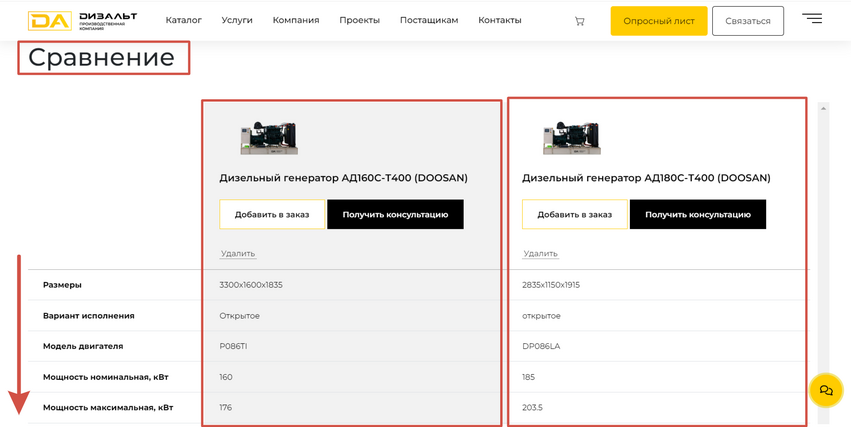Viewport: 851px width, 427px height.
Task: Get consultation for АД180С-Т400 generator
Action: 698,214
